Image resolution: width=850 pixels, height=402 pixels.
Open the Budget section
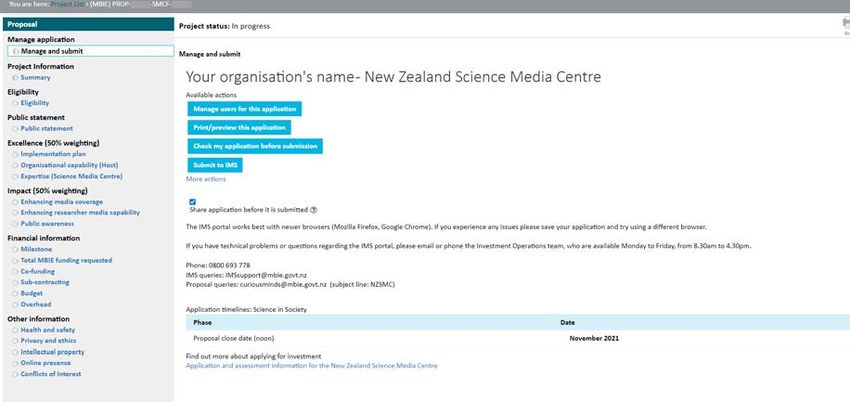click(31, 293)
